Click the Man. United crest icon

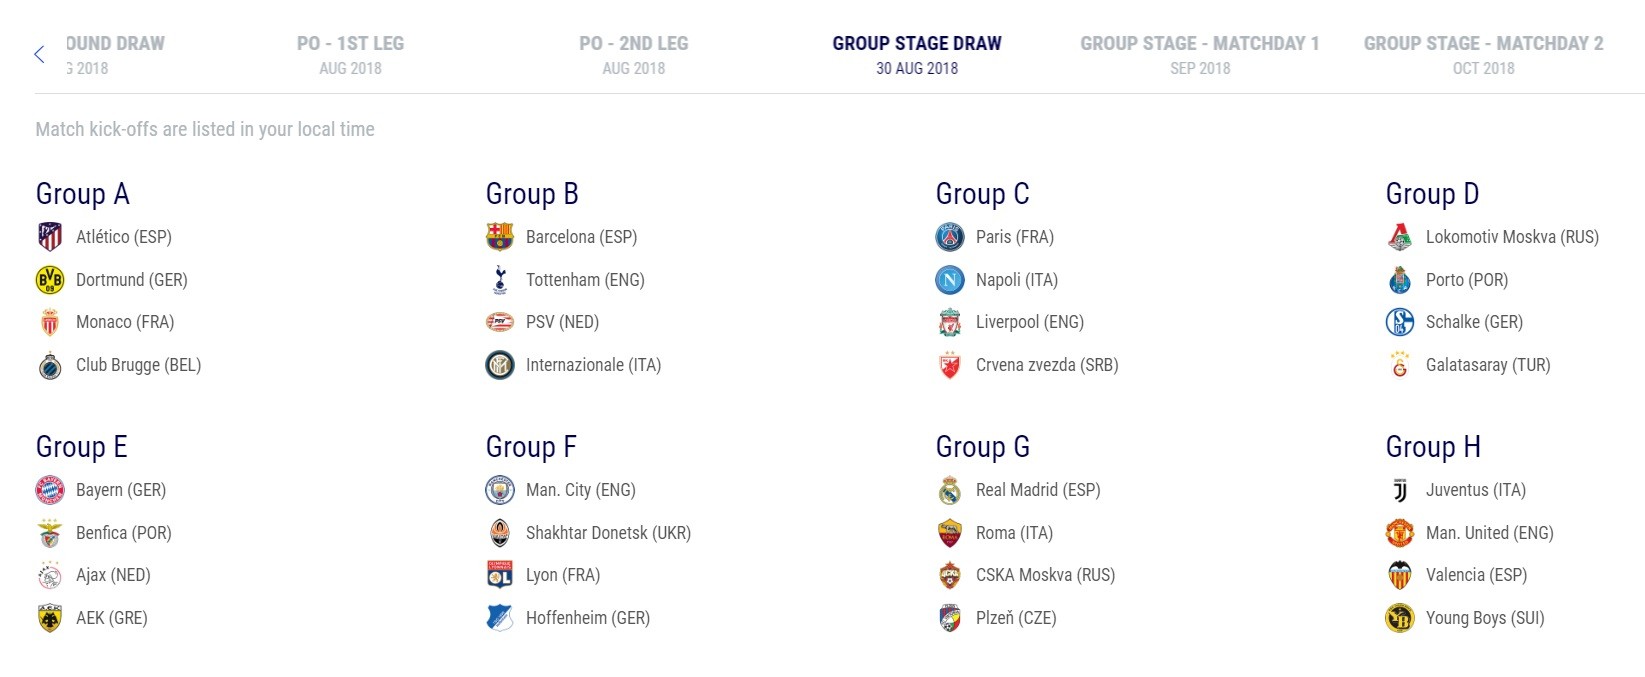[x=1400, y=533]
